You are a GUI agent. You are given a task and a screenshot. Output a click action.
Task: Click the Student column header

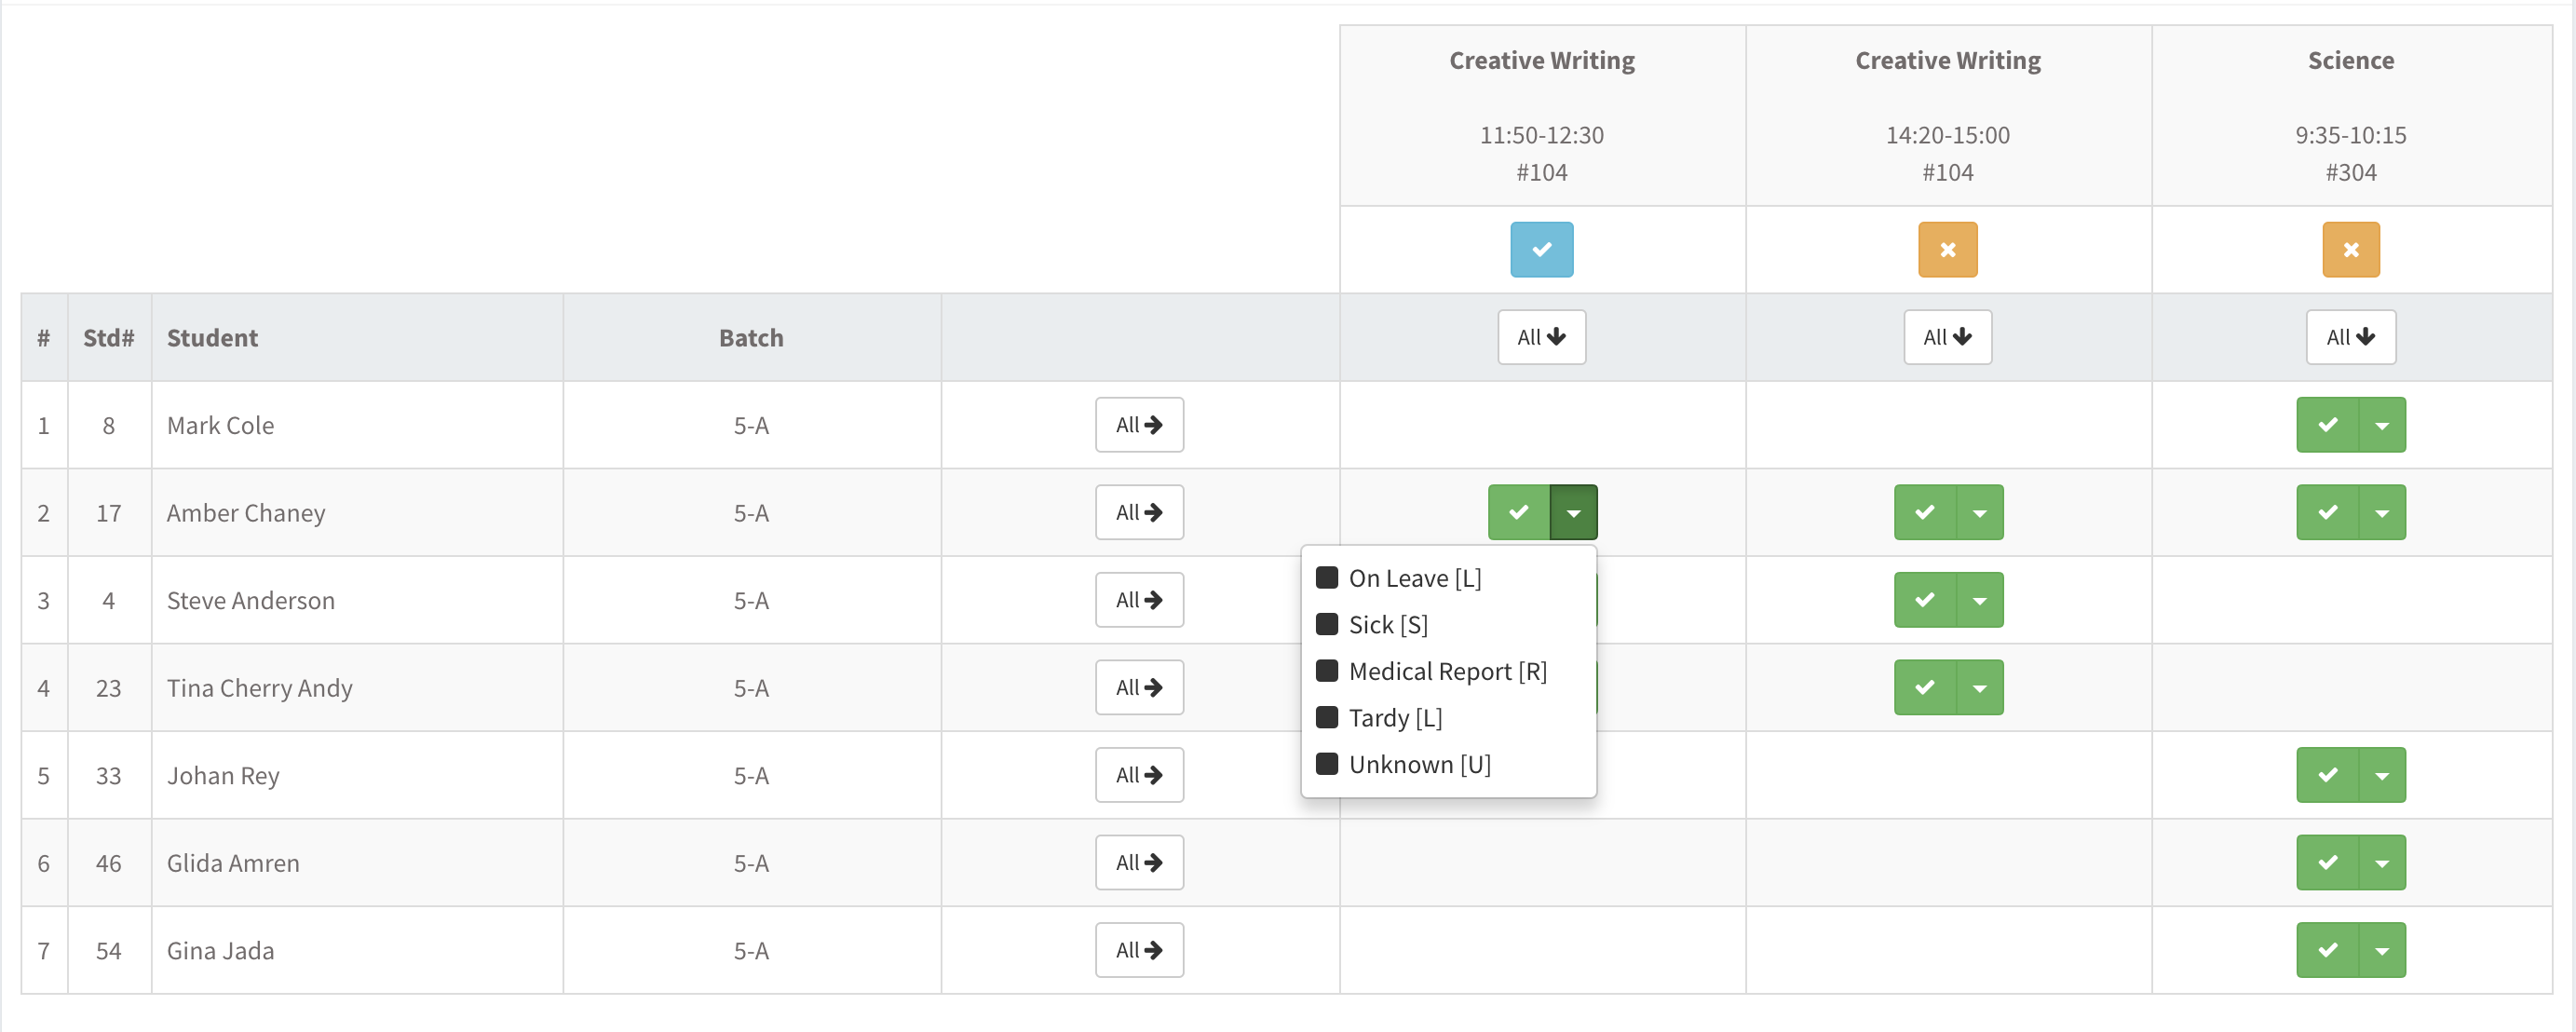(212, 338)
